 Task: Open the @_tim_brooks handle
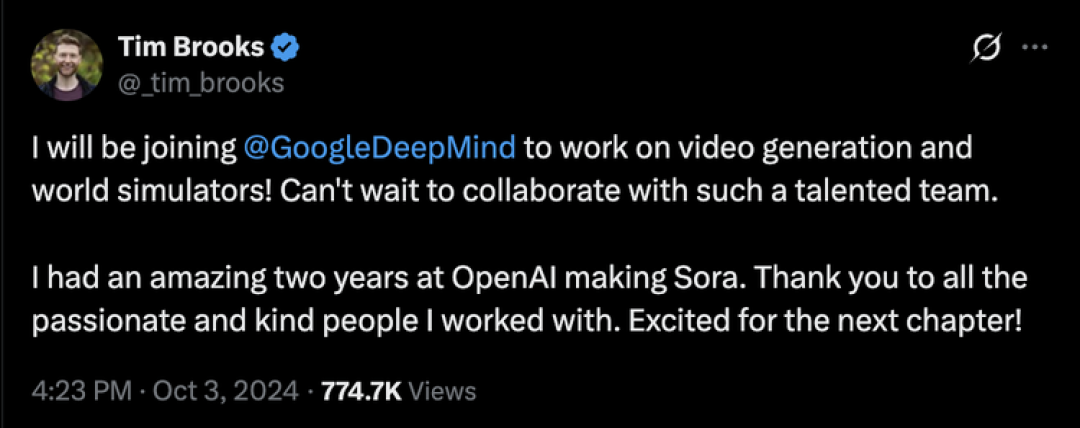tap(201, 83)
